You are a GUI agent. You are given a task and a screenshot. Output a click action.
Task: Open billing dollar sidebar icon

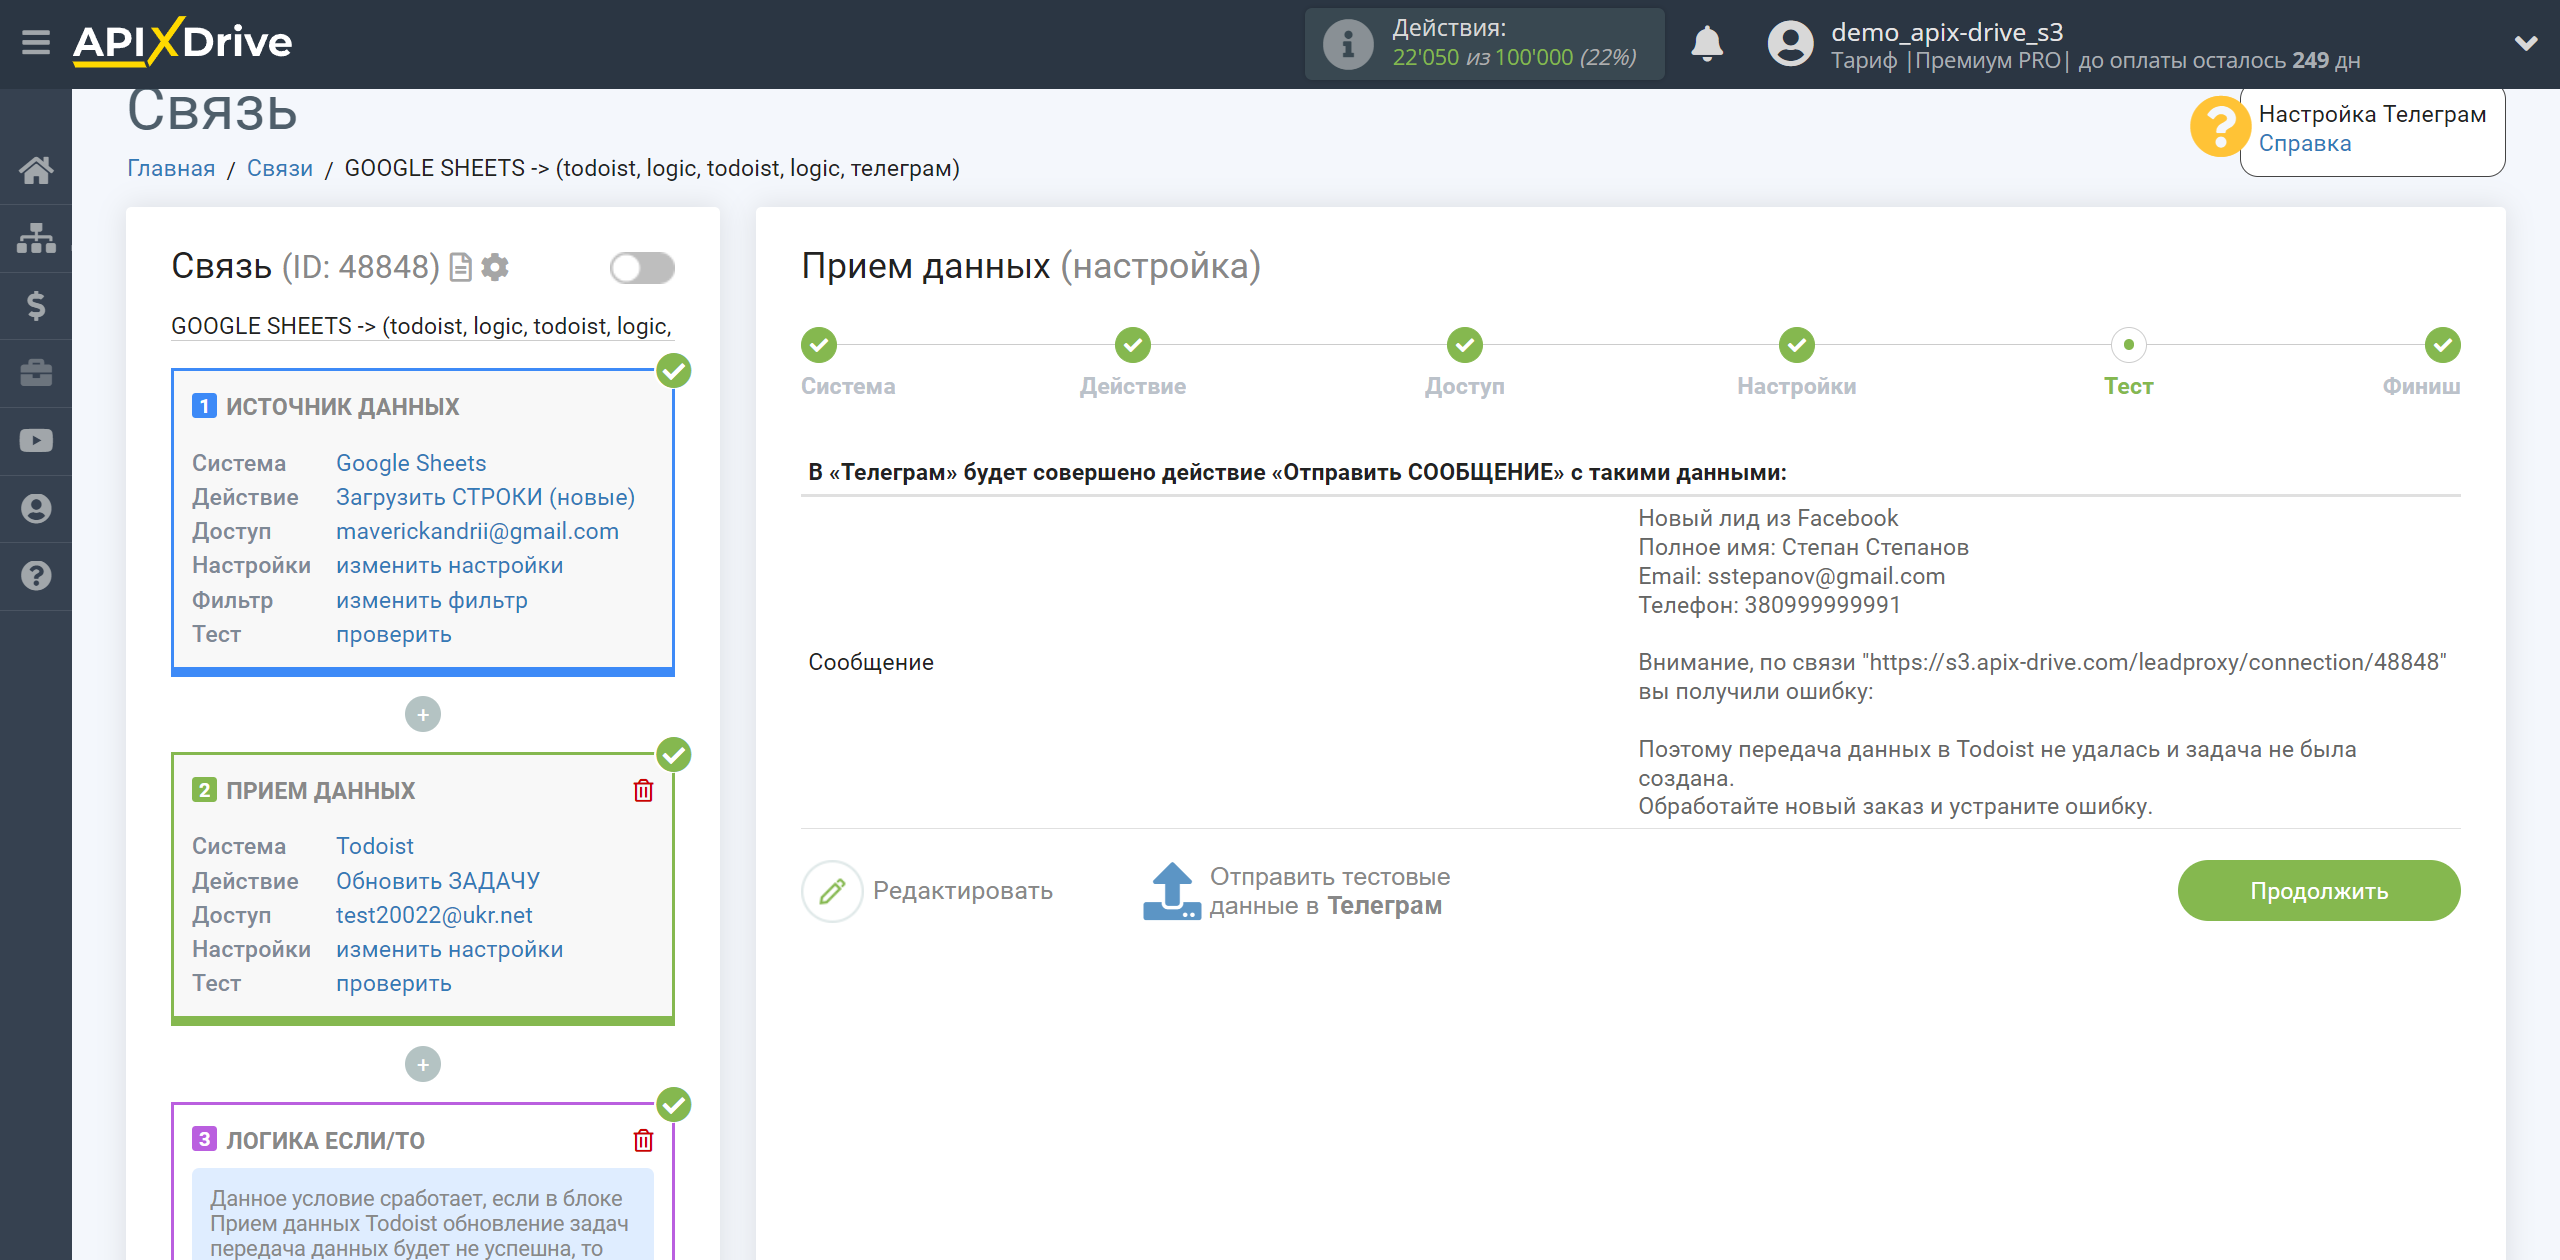[36, 305]
